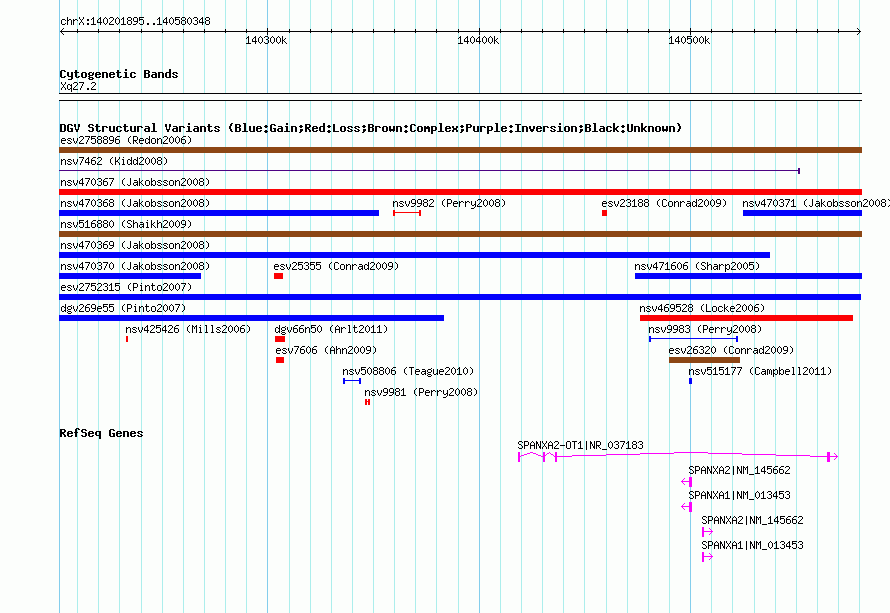Click the blue bar under nsv471606
This screenshot has height=613, width=890.
tap(748, 276)
